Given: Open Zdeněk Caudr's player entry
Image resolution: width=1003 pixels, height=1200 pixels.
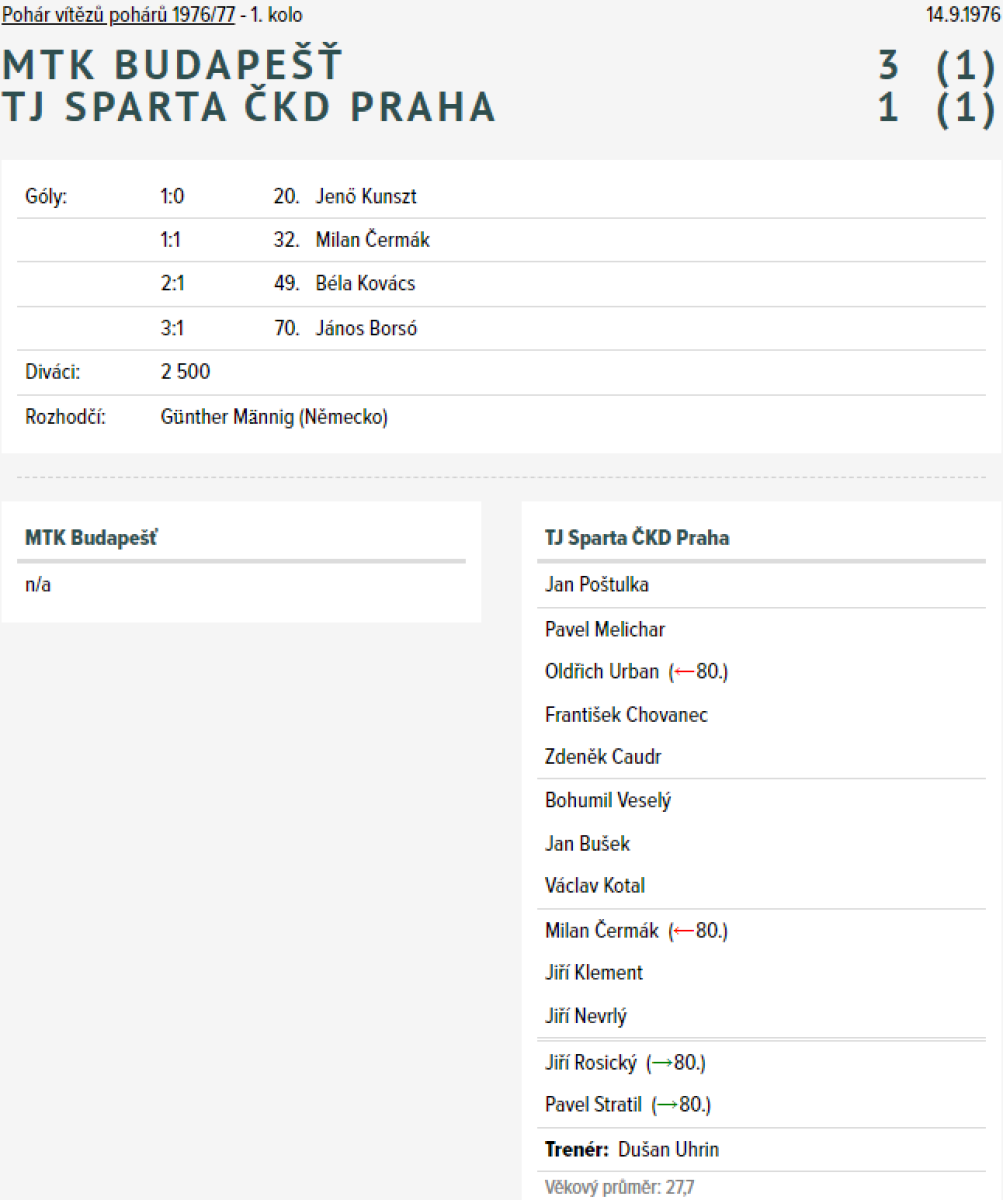Looking at the screenshot, I should click(x=603, y=758).
